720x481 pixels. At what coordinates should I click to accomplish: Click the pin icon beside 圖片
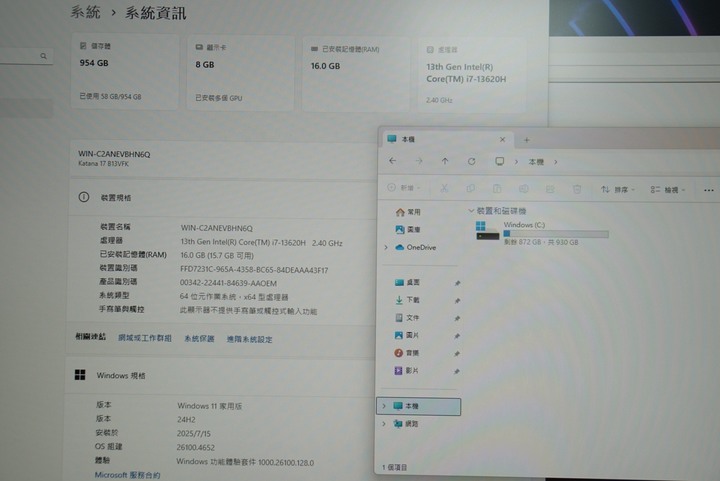point(457,336)
